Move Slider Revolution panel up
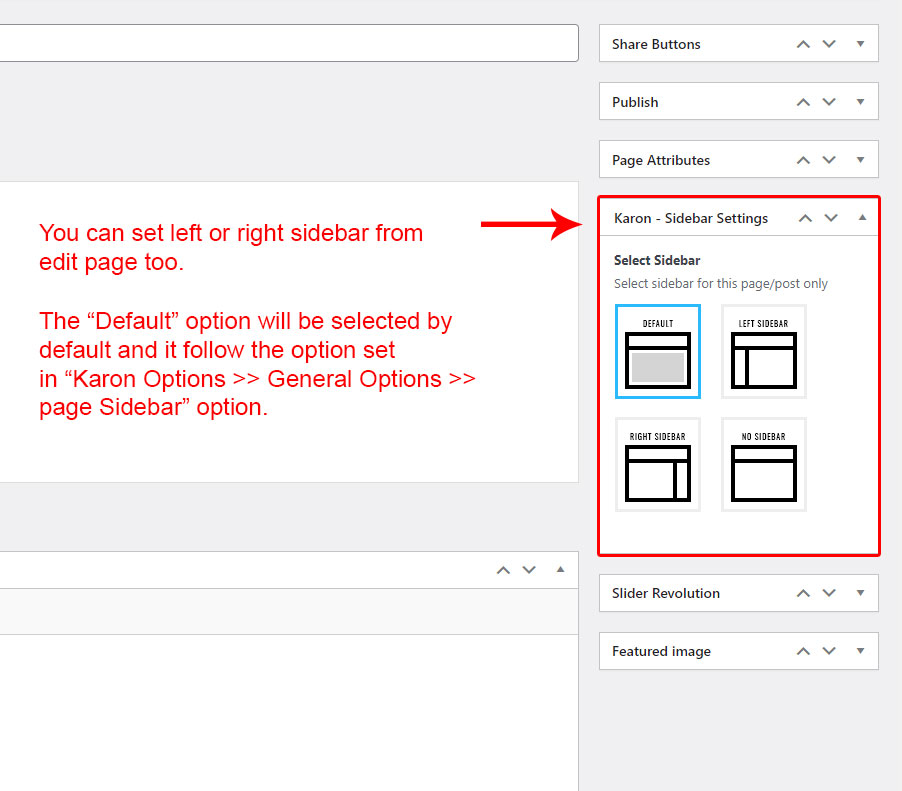 point(803,593)
